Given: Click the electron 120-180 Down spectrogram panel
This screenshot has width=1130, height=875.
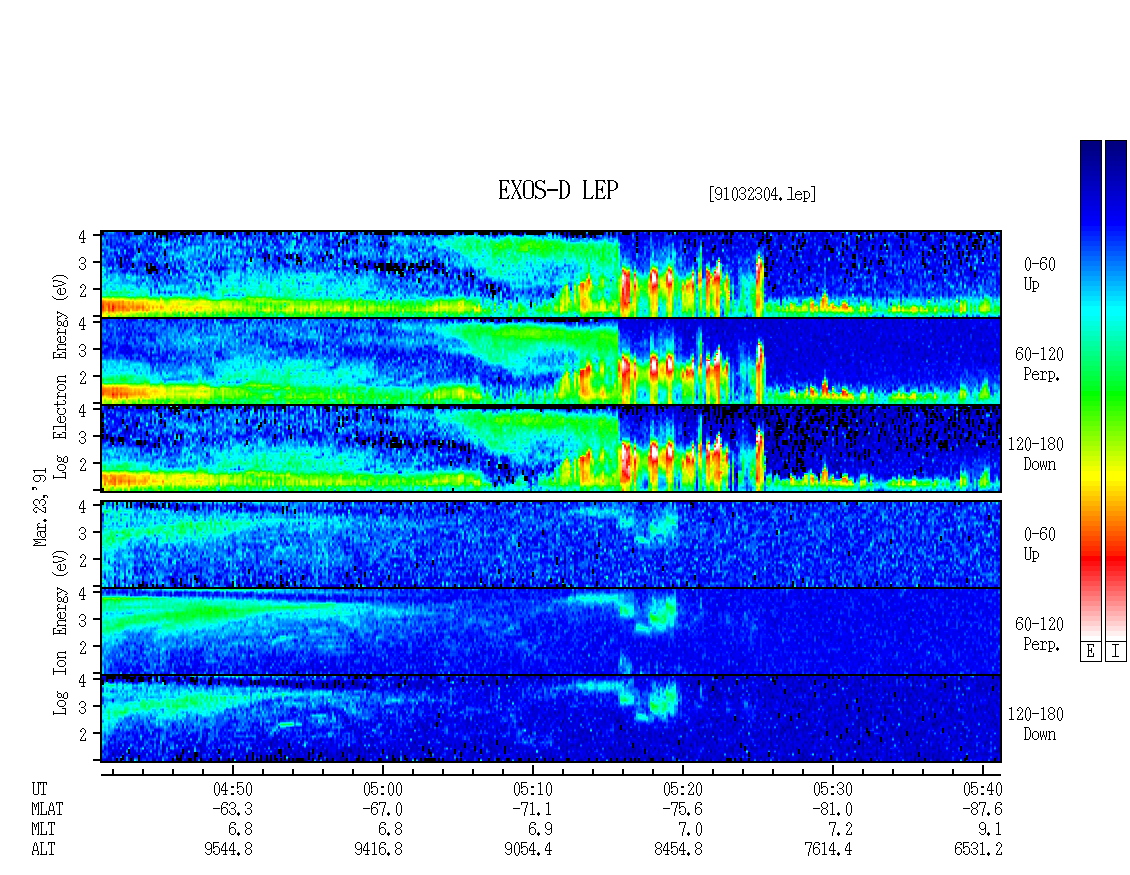Looking at the screenshot, I should [551, 448].
